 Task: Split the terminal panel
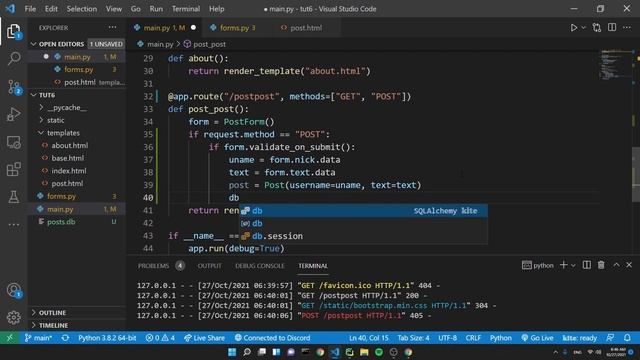point(587,265)
